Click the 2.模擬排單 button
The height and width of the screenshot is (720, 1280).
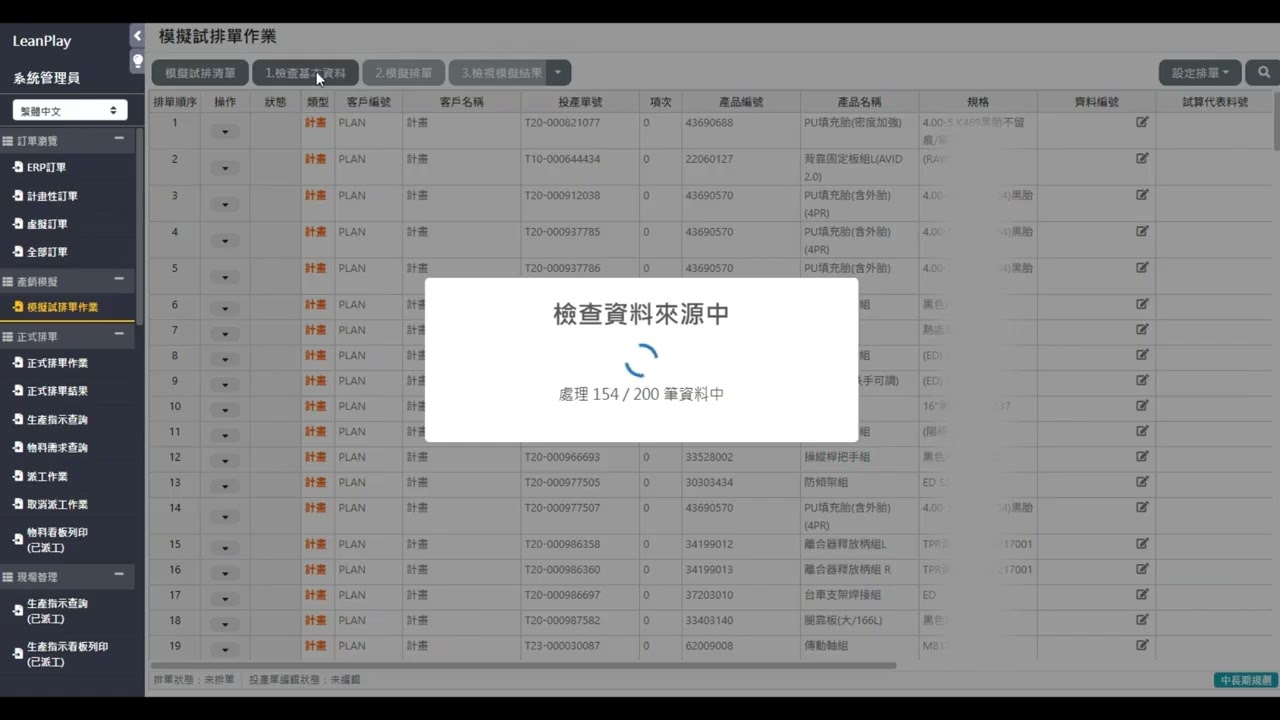click(403, 73)
